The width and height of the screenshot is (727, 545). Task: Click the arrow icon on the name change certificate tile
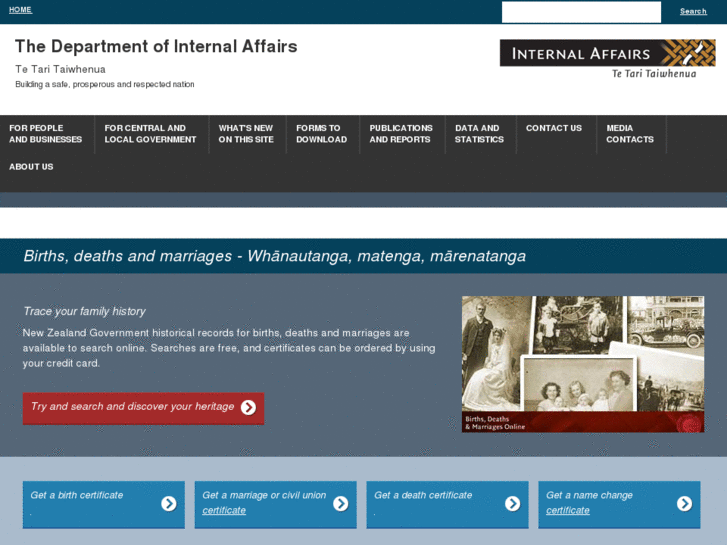pyautogui.click(x=684, y=503)
